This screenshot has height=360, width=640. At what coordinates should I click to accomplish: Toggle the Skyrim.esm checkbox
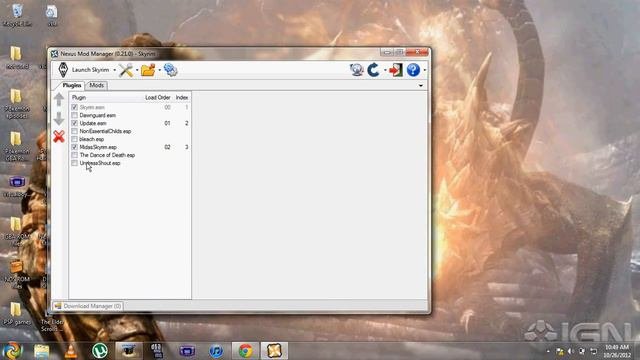point(74,107)
